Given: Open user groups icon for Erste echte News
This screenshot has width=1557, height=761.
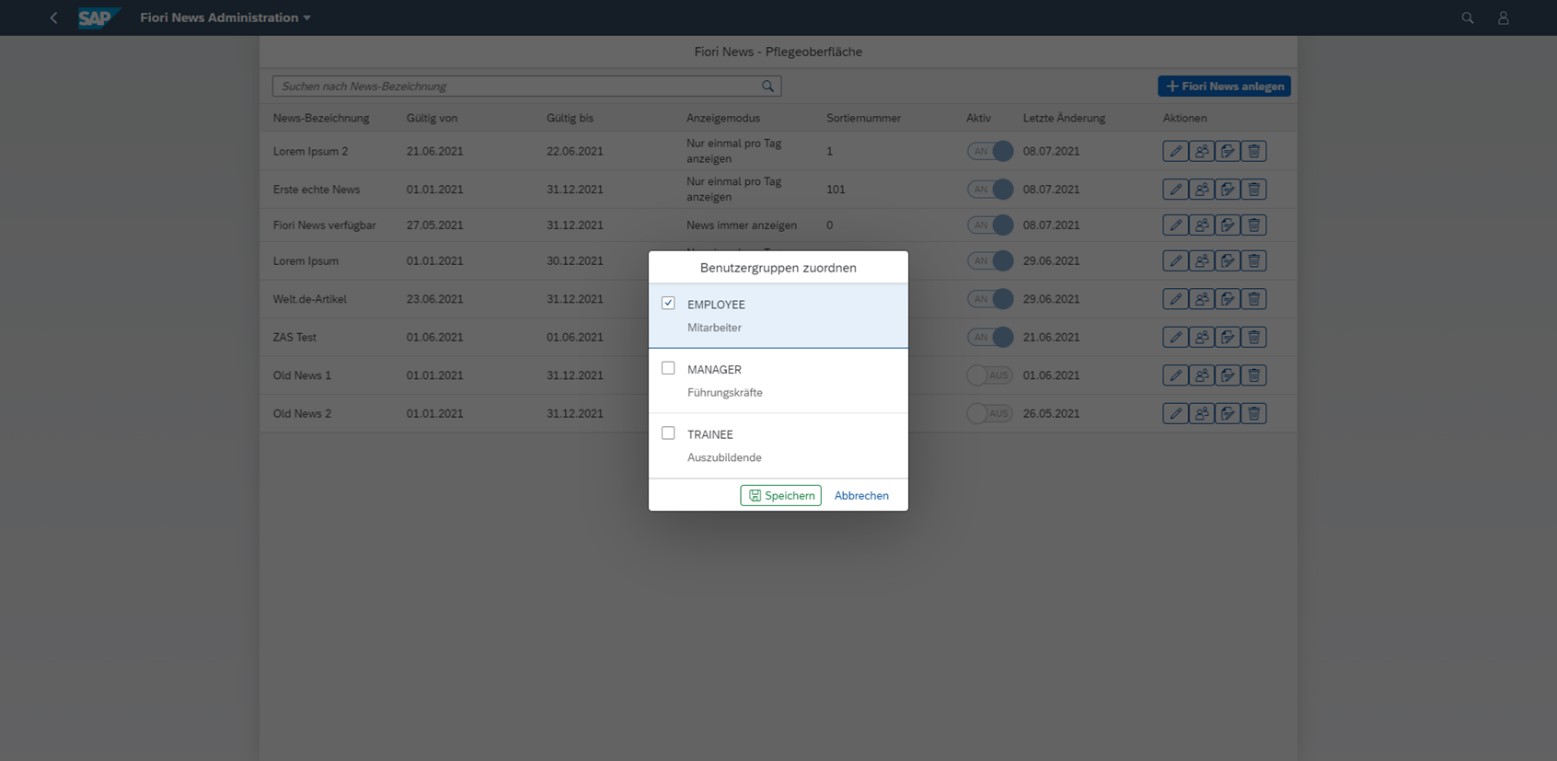Looking at the screenshot, I should (x=1201, y=189).
